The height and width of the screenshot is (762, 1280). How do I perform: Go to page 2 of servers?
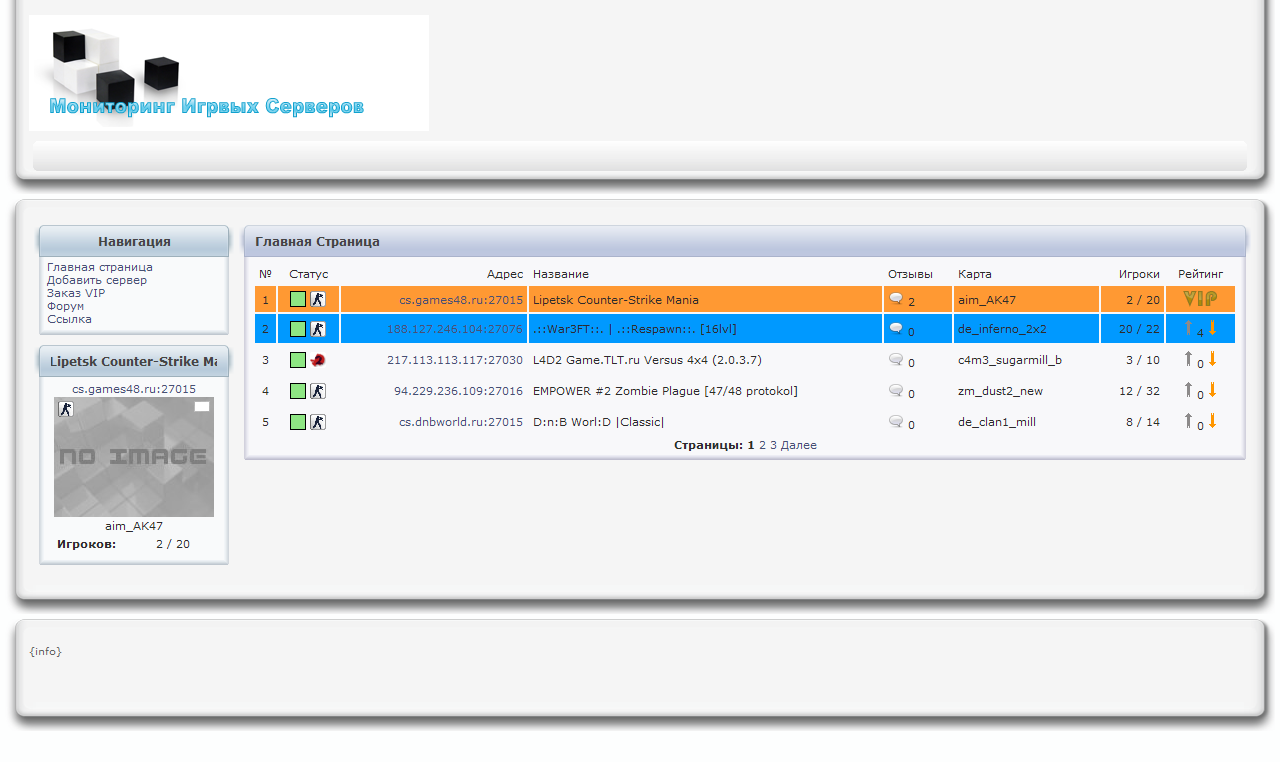[762, 445]
